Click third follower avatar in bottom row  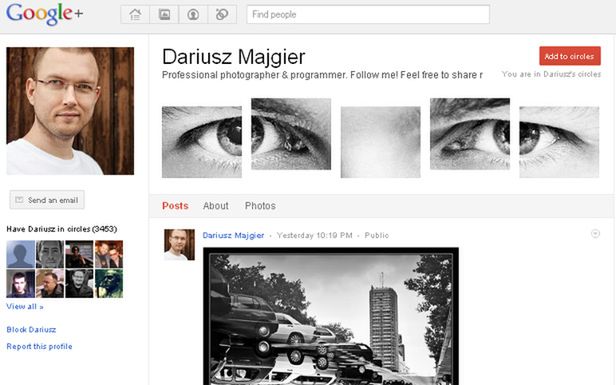(x=79, y=284)
